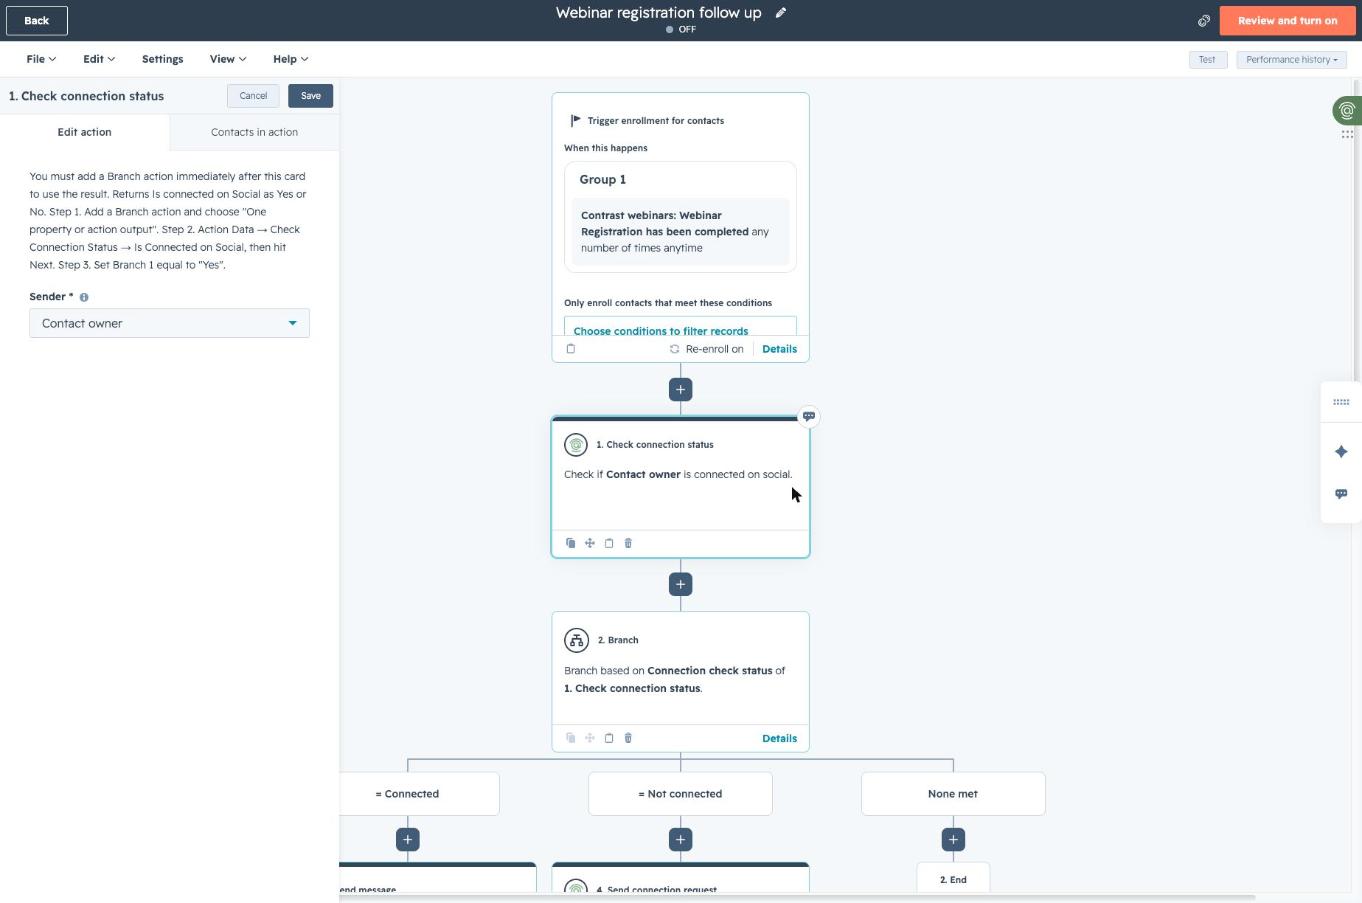The width and height of the screenshot is (1362, 903).
Task: Click the 4. Send connection request card
Action: click(680, 878)
